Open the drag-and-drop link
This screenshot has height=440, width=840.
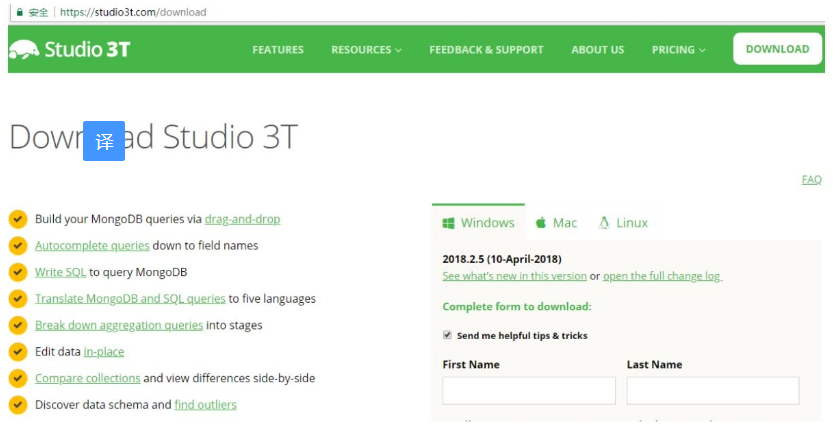coord(242,219)
